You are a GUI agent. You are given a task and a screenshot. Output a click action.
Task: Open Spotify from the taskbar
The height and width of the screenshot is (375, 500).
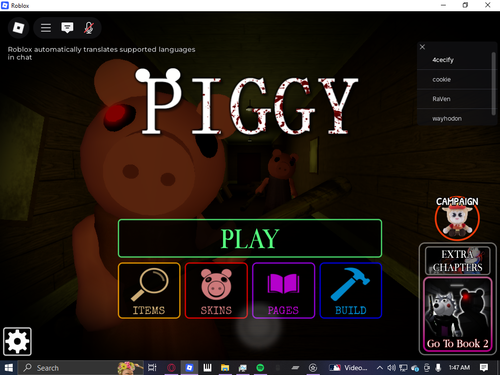[260, 368]
